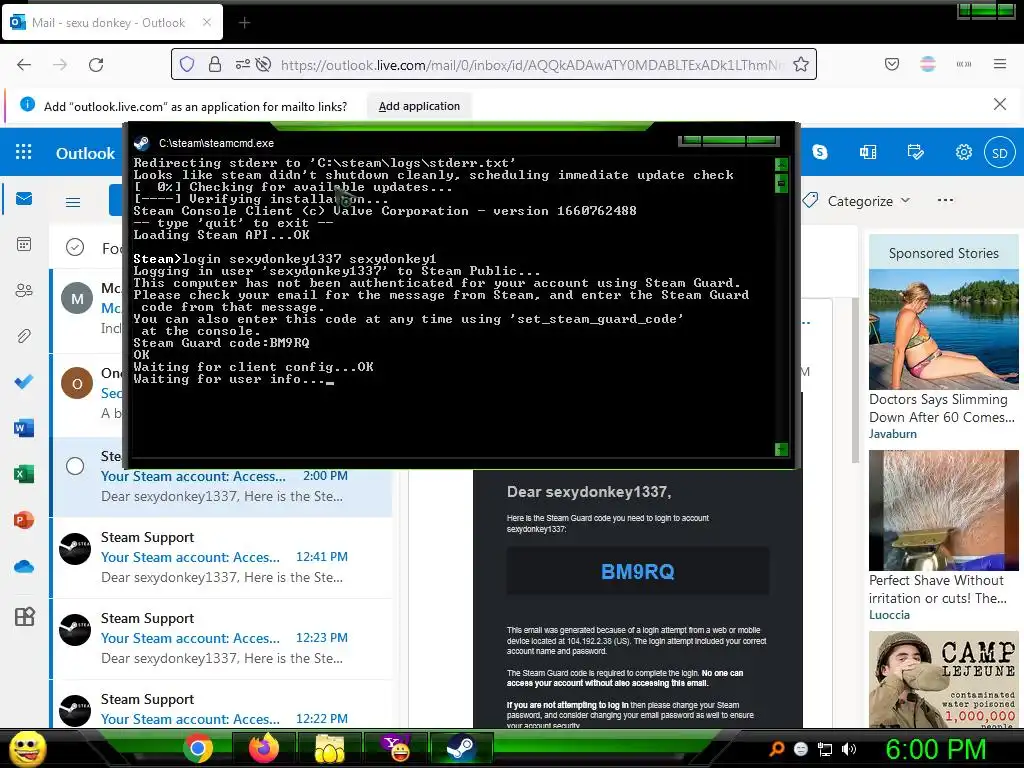Click the Firefox address bar URL
Viewport: 1024px width, 768px height.
click(x=532, y=65)
